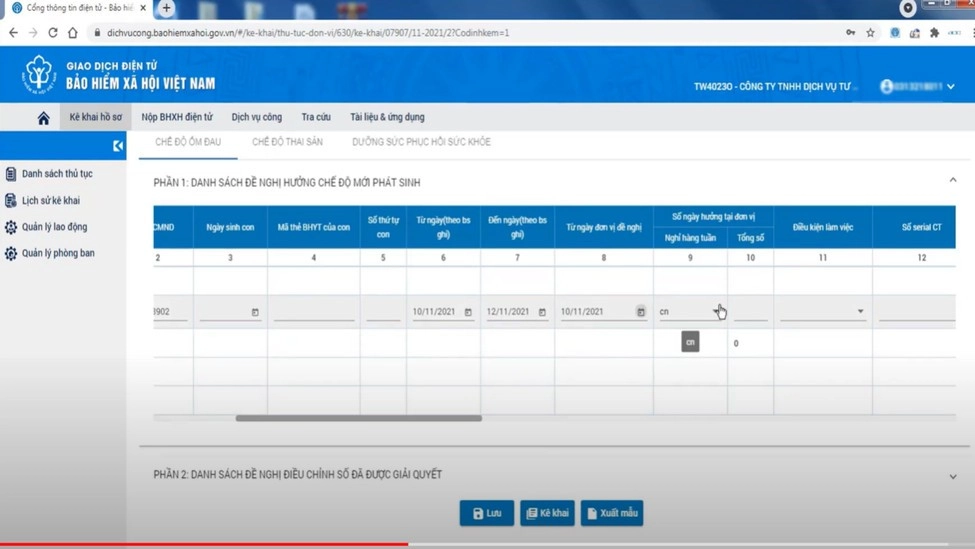The image size is (975, 549).
Task: Collapse the Phần 1 section
Action: click(952, 181)
